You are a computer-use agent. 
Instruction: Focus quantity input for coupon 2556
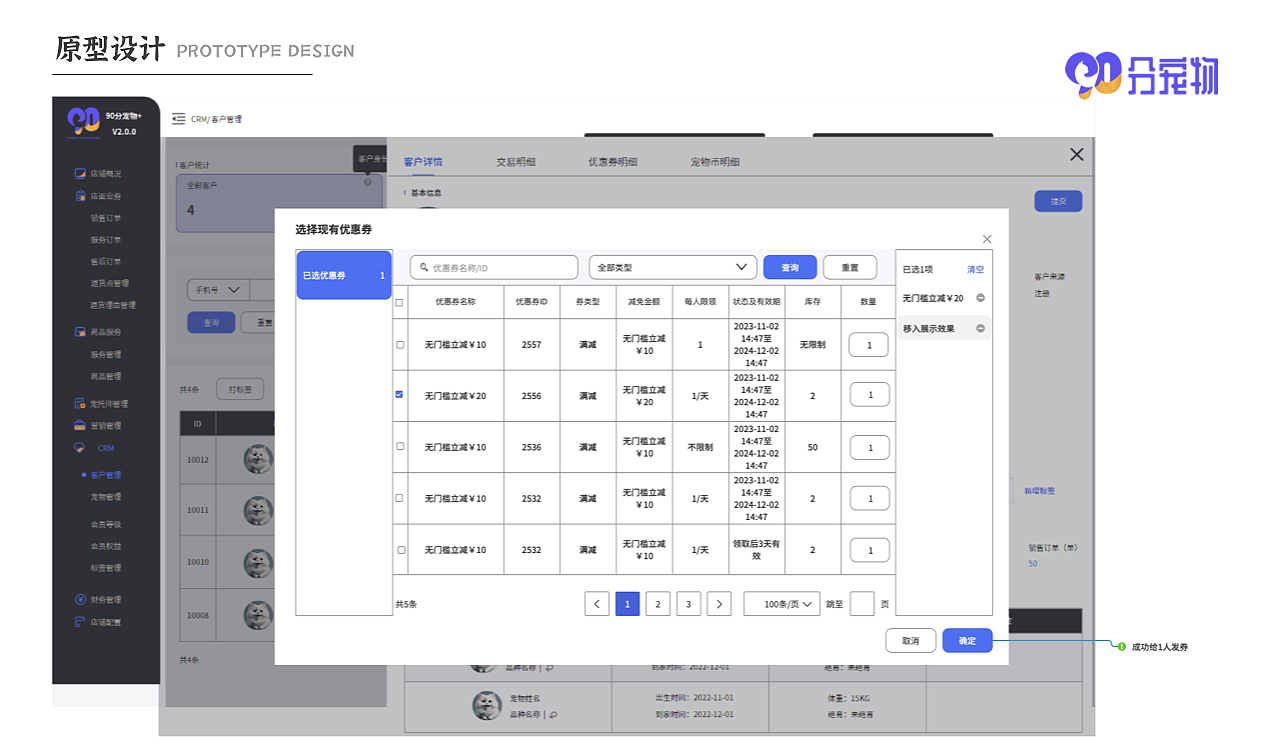click(x=870, y=395)
